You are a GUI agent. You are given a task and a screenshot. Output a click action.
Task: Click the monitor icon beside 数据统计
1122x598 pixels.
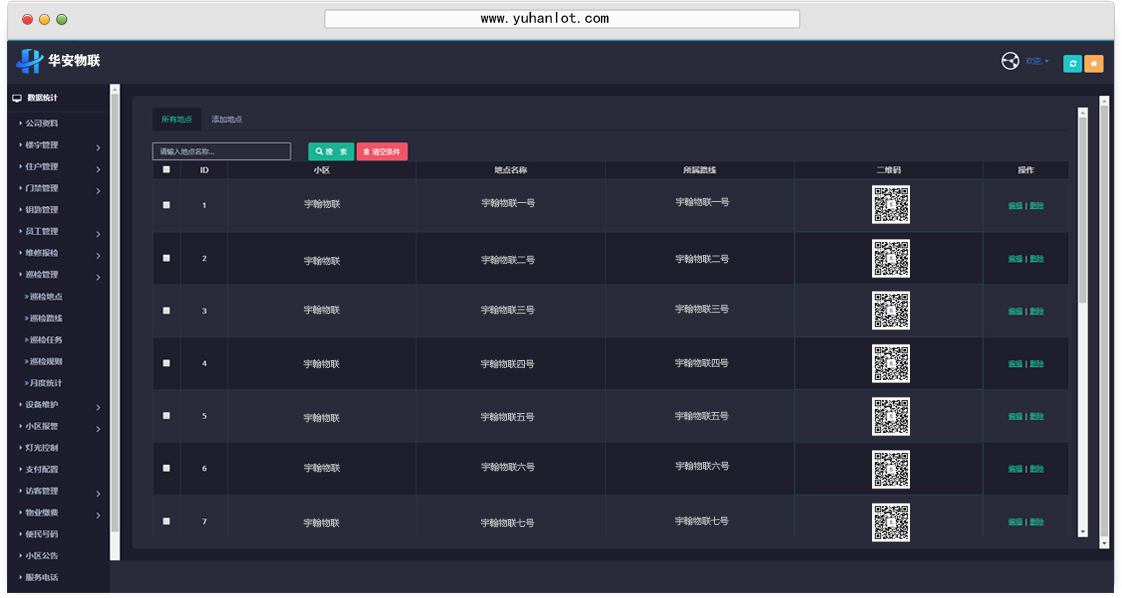point(17,98)
